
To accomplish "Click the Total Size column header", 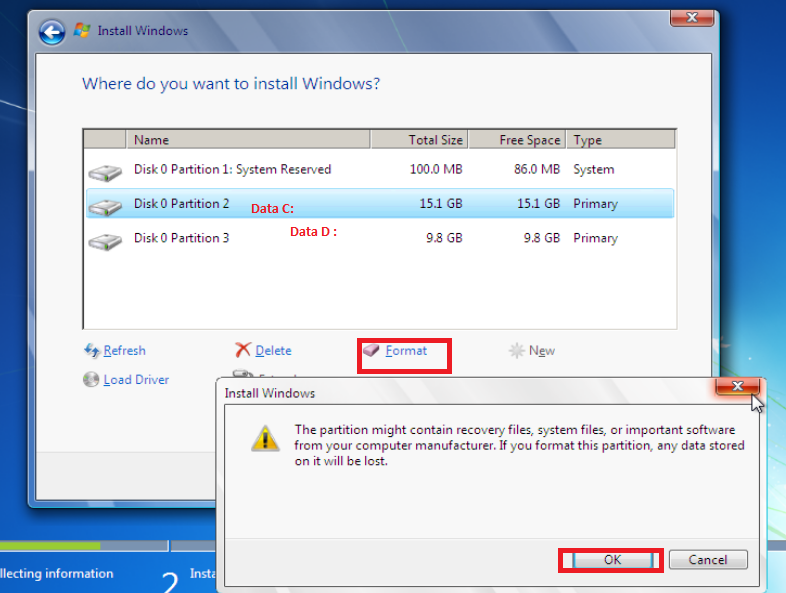I will (419, 140).
